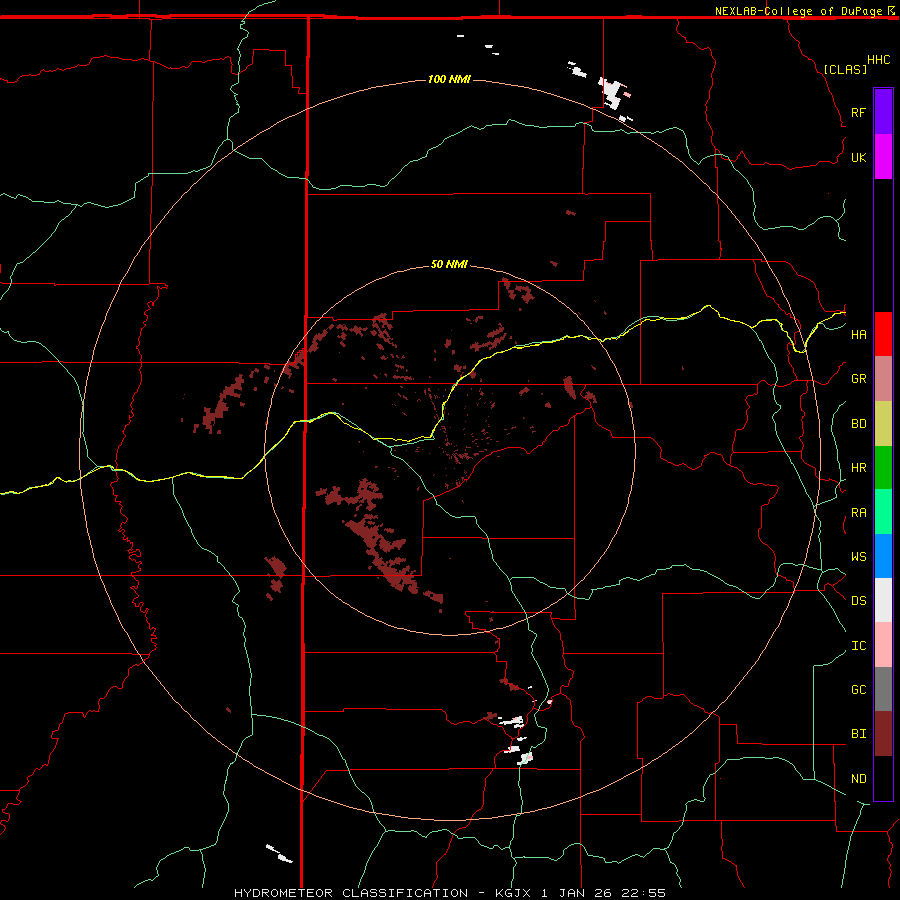Click the RF purple legend swatch
The height and width of the screenshot is (900, 900).
883,111
